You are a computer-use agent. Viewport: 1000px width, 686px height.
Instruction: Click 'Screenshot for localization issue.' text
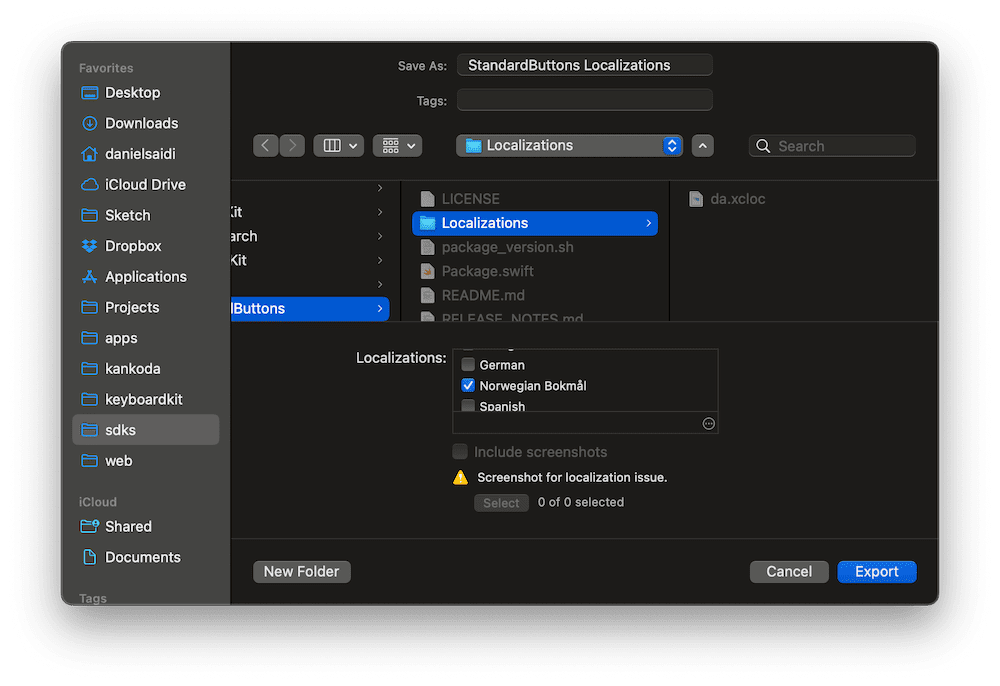(572, 478)
